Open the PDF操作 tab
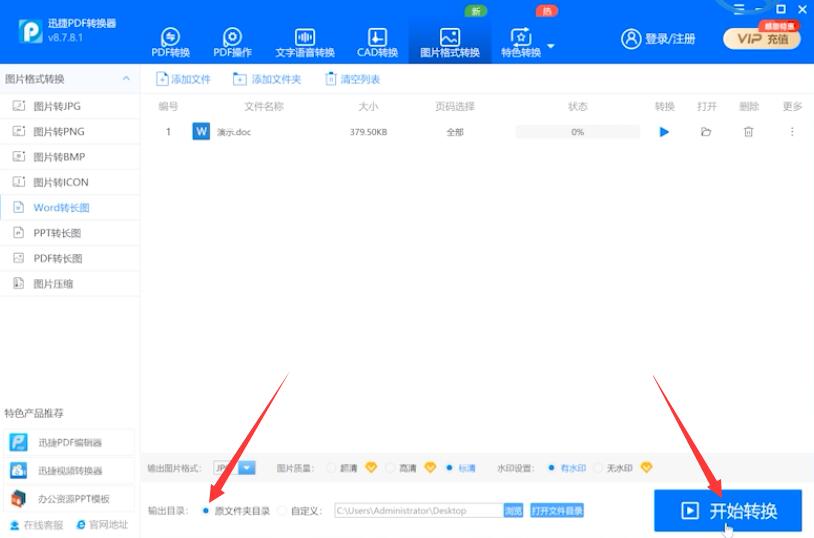This screenshot has height=538, width=814. [232, 43]
